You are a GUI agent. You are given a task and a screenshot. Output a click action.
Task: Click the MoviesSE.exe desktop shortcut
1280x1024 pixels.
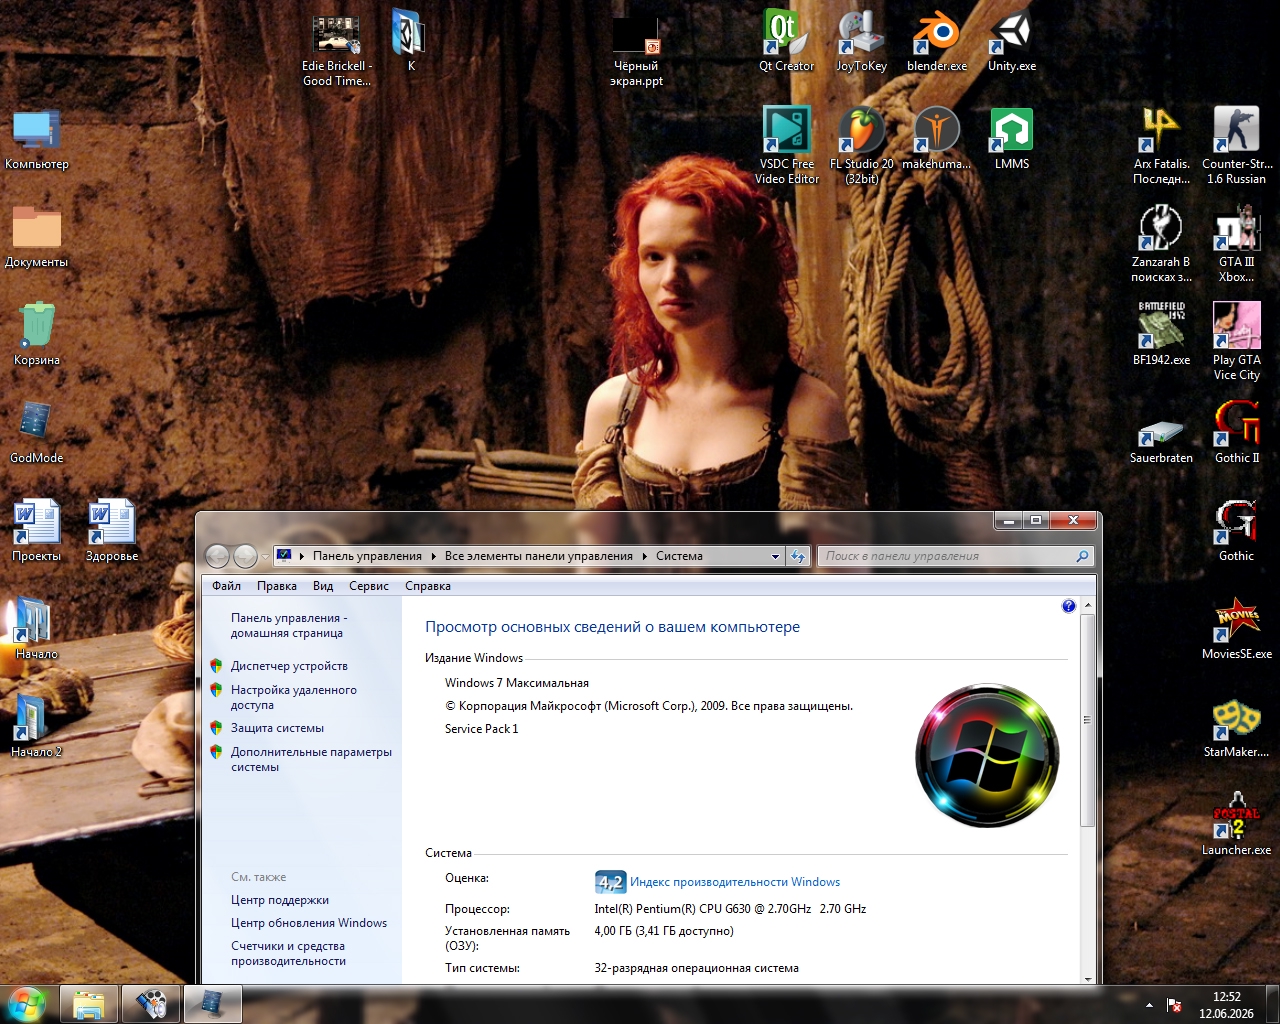1237,628
